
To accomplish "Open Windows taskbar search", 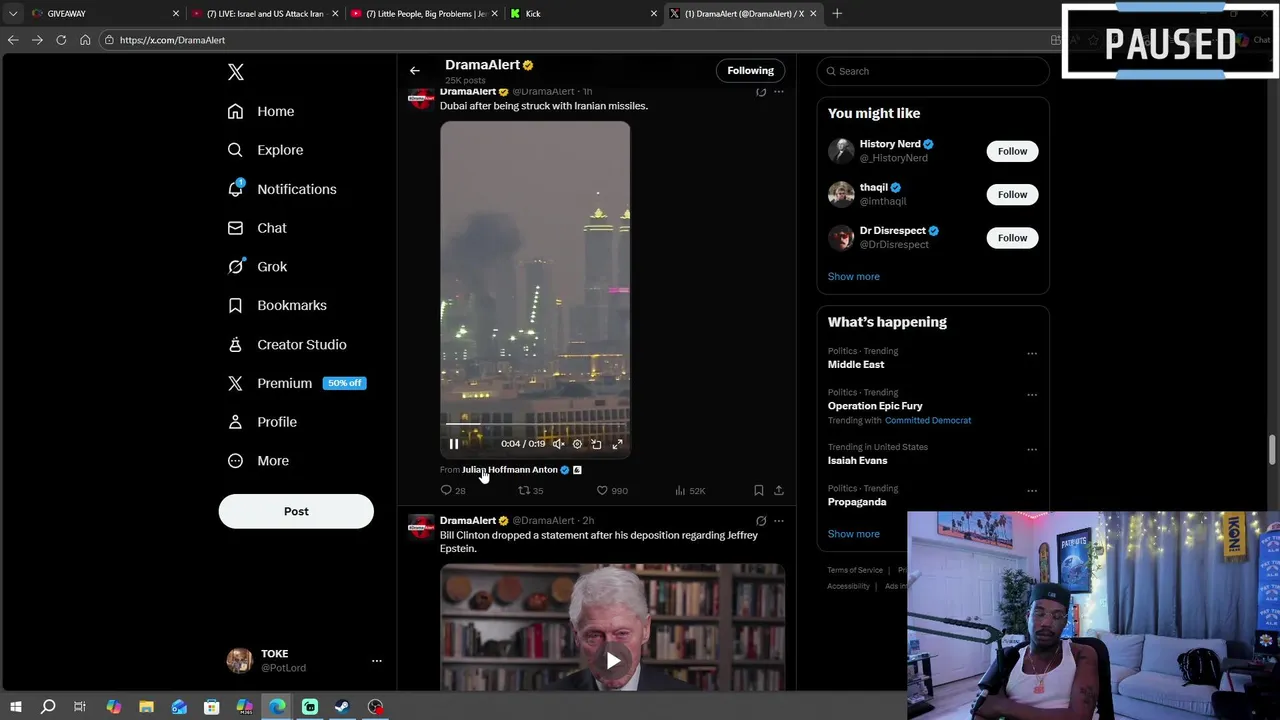I will click(47, 707).
